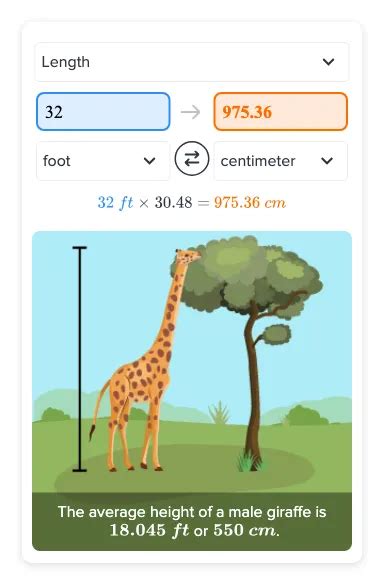Click the chevron beside centimeter
This screenshot has height=585, width=384.
point(327,161)
